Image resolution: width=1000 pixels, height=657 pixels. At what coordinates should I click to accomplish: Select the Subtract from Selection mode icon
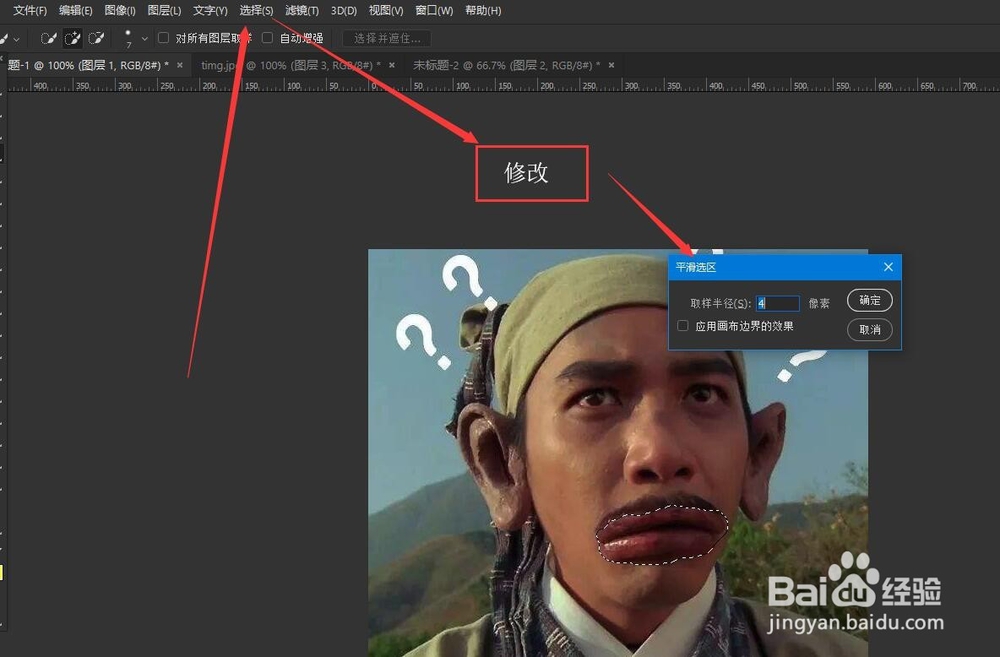[x=96, y=38]
